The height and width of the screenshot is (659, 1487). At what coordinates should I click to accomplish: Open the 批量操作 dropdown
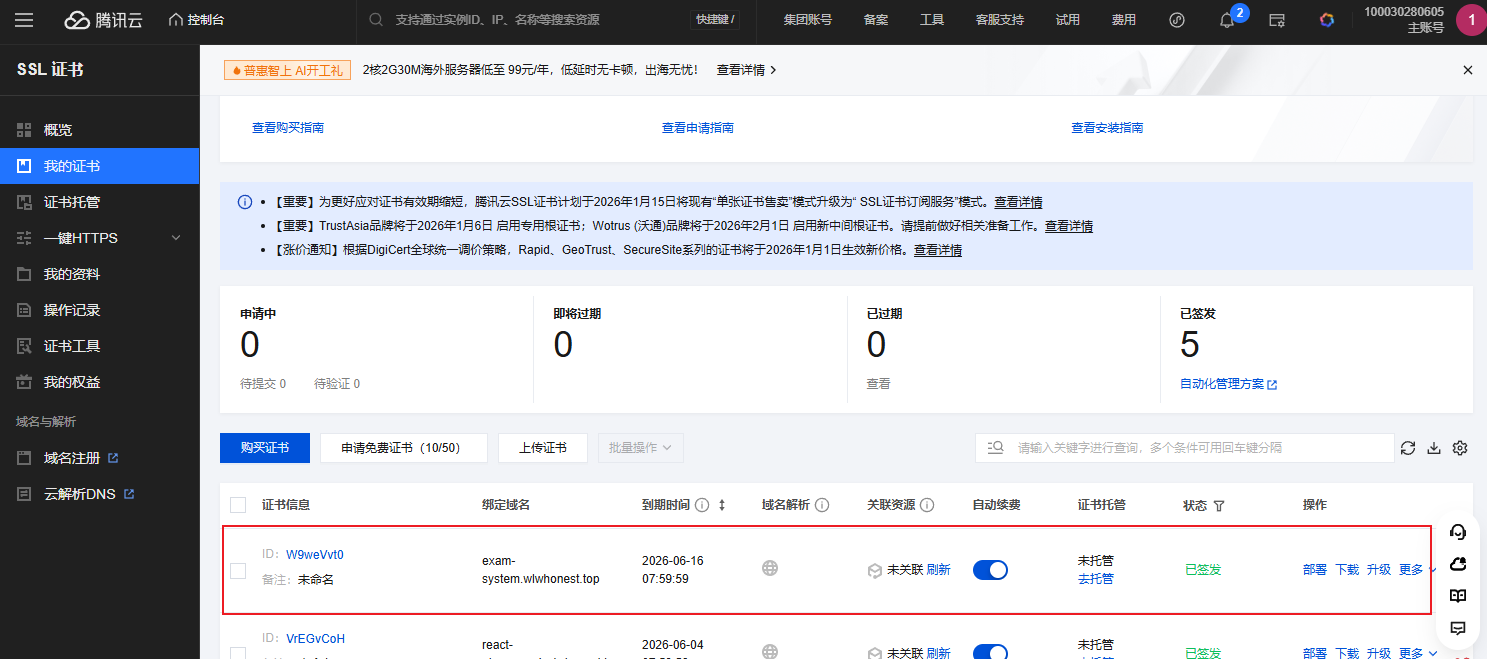(x=640, y=448)
